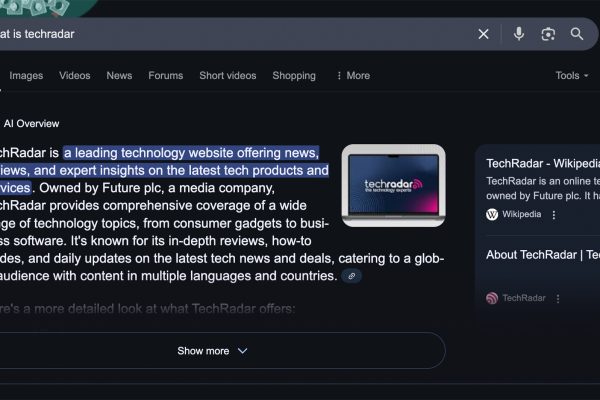The image size is (600, 400).
Task: Select the Short videos tab
Action: pos(228,76)
